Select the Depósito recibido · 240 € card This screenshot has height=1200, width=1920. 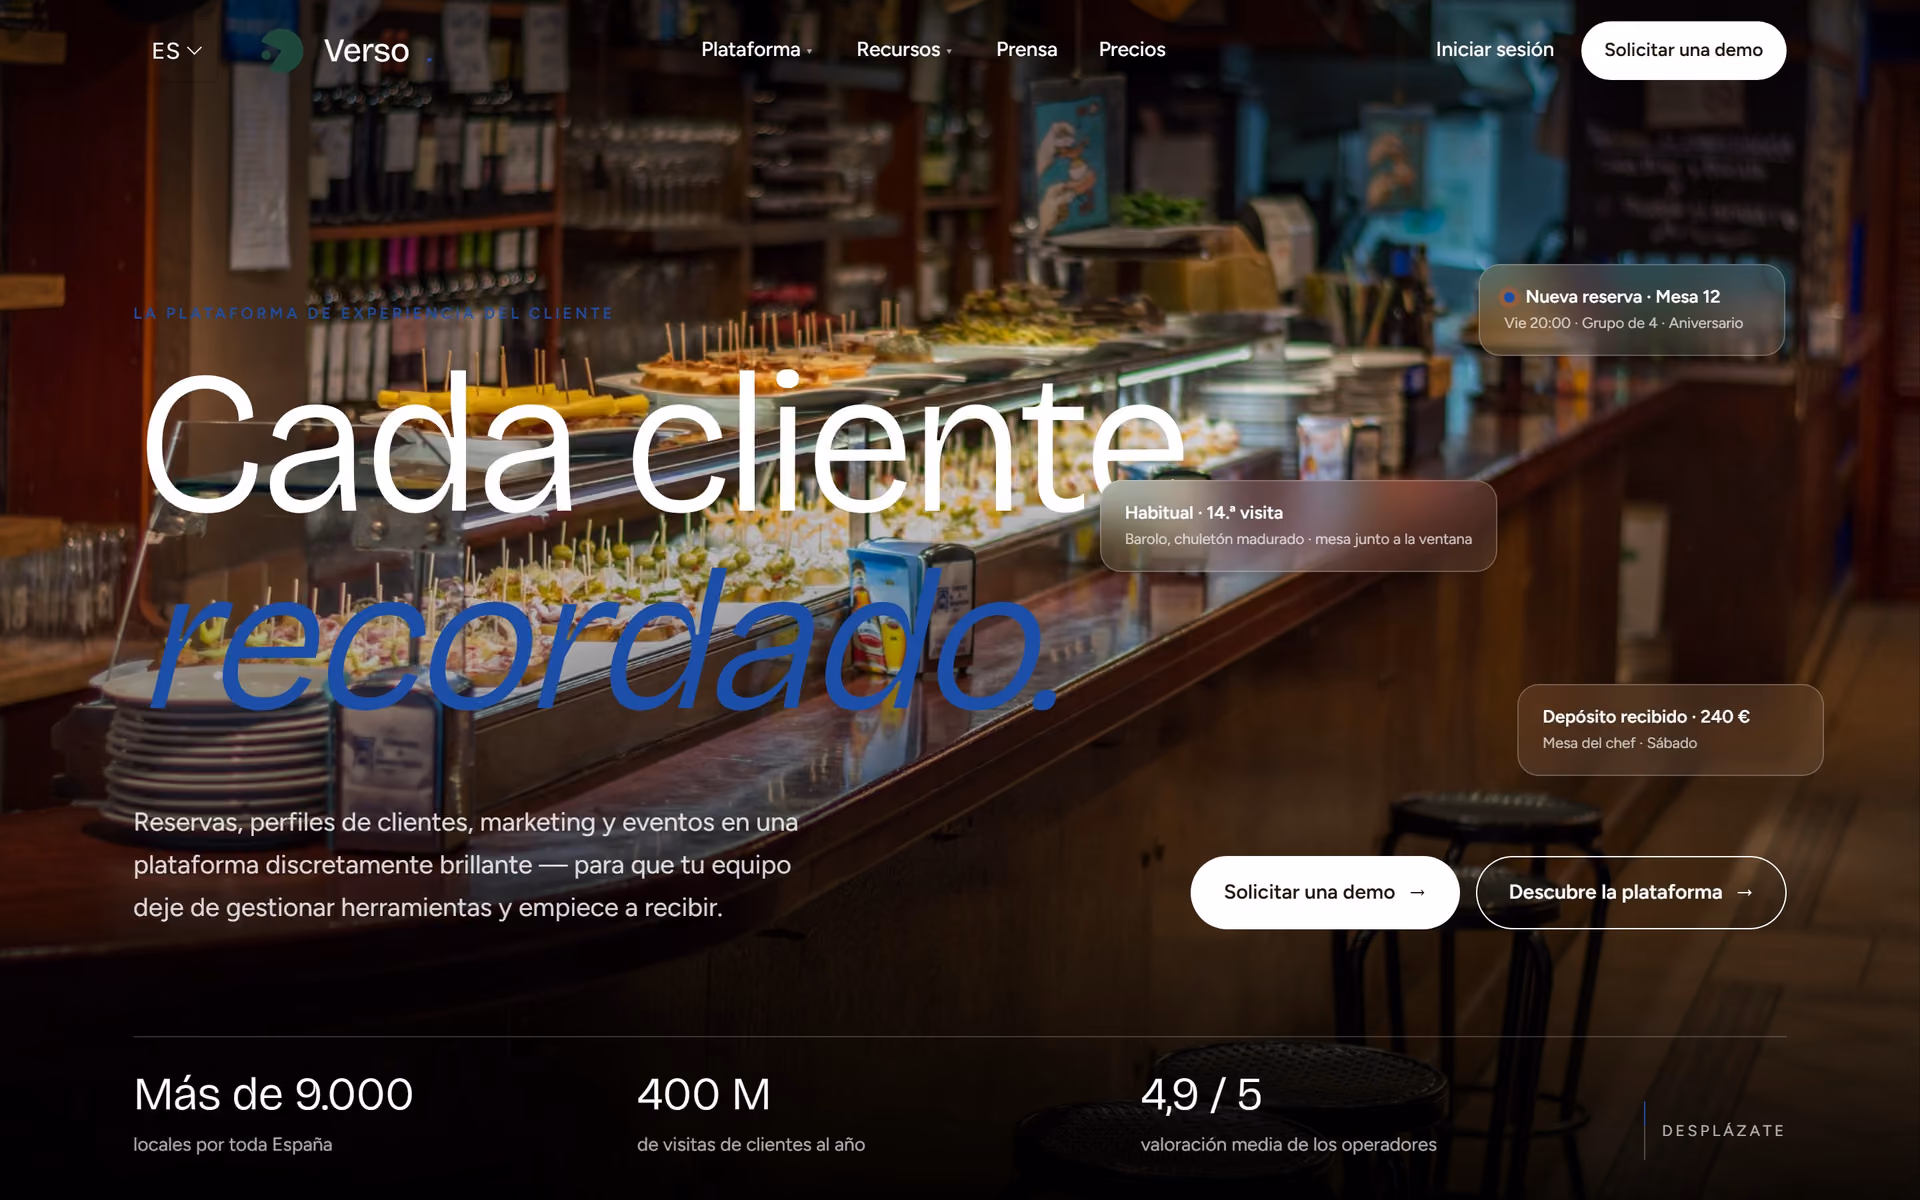(x=1670, y=730)
